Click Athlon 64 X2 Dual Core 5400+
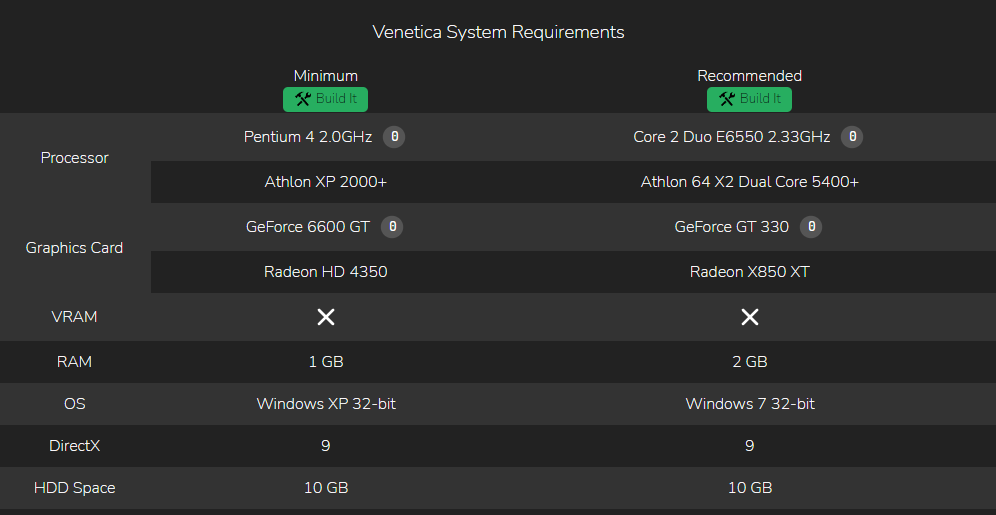996x515 pixels. tap(750, 182)
